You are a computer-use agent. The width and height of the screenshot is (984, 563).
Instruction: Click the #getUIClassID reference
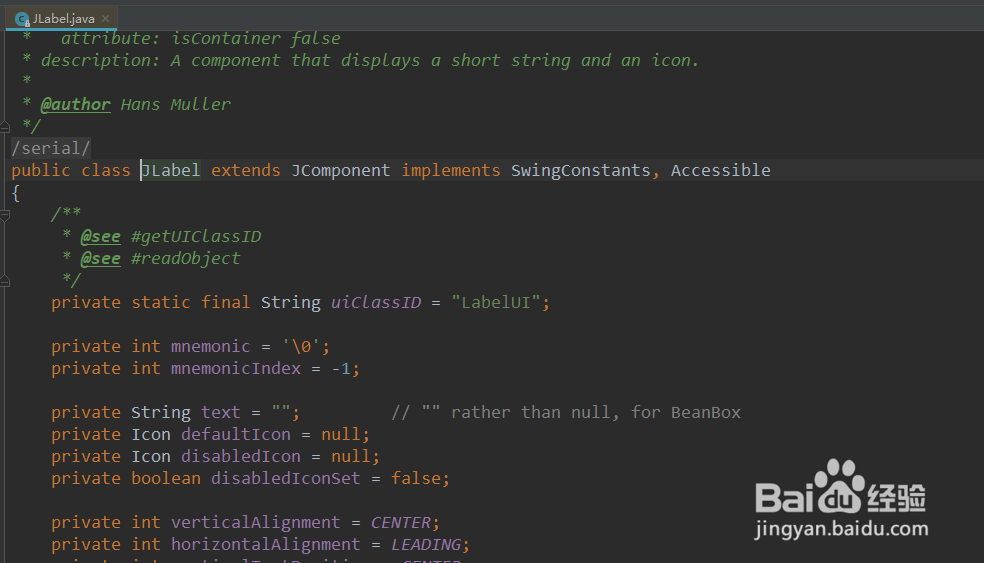[x=196, y=237]
